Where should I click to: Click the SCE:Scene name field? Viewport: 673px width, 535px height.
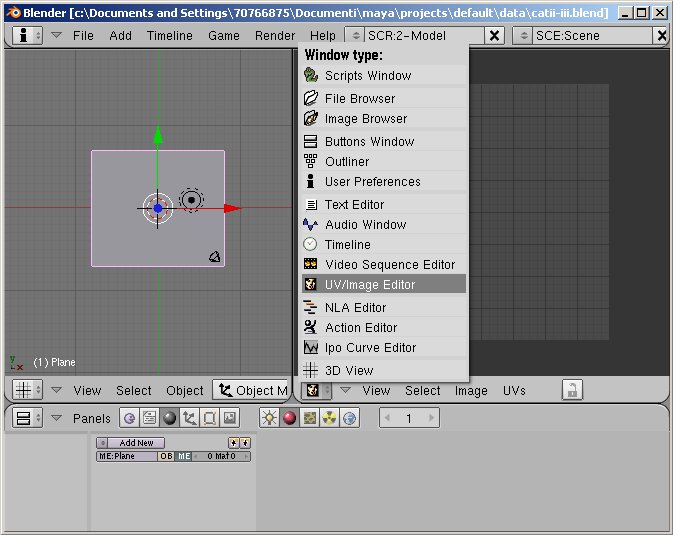tap(592, 36)
